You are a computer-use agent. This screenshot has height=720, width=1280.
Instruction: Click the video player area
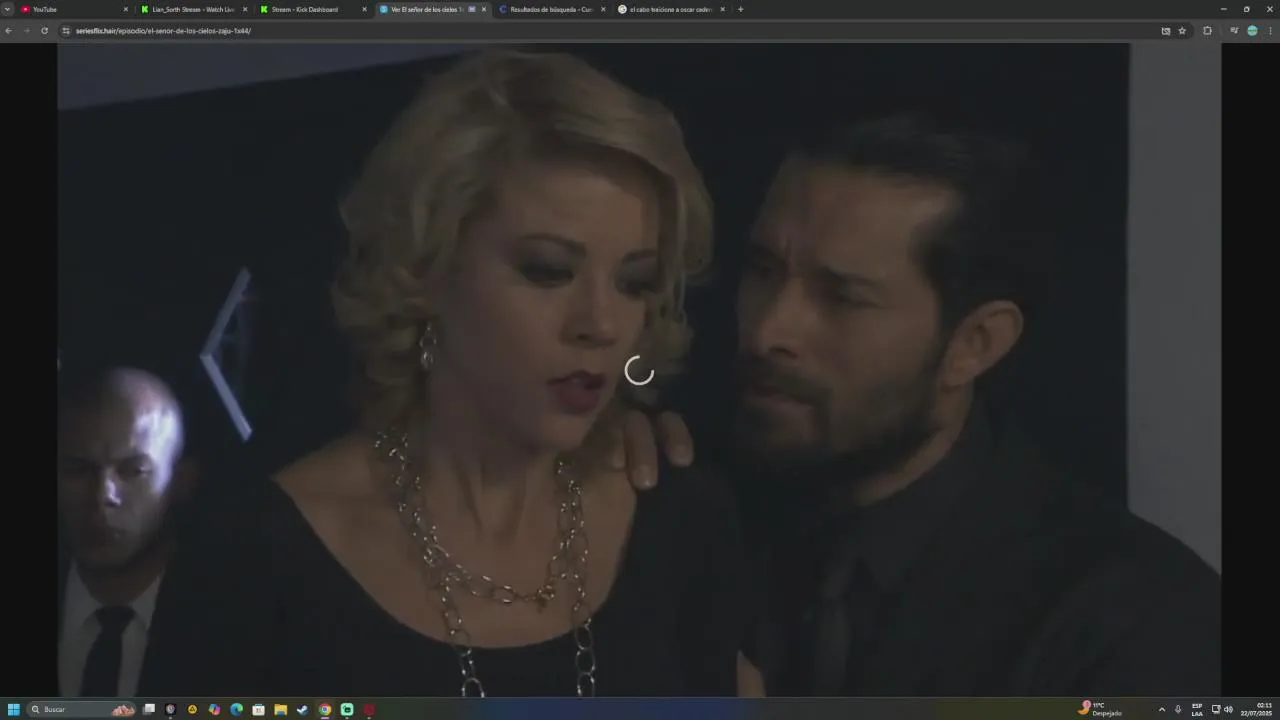point(639,369)
